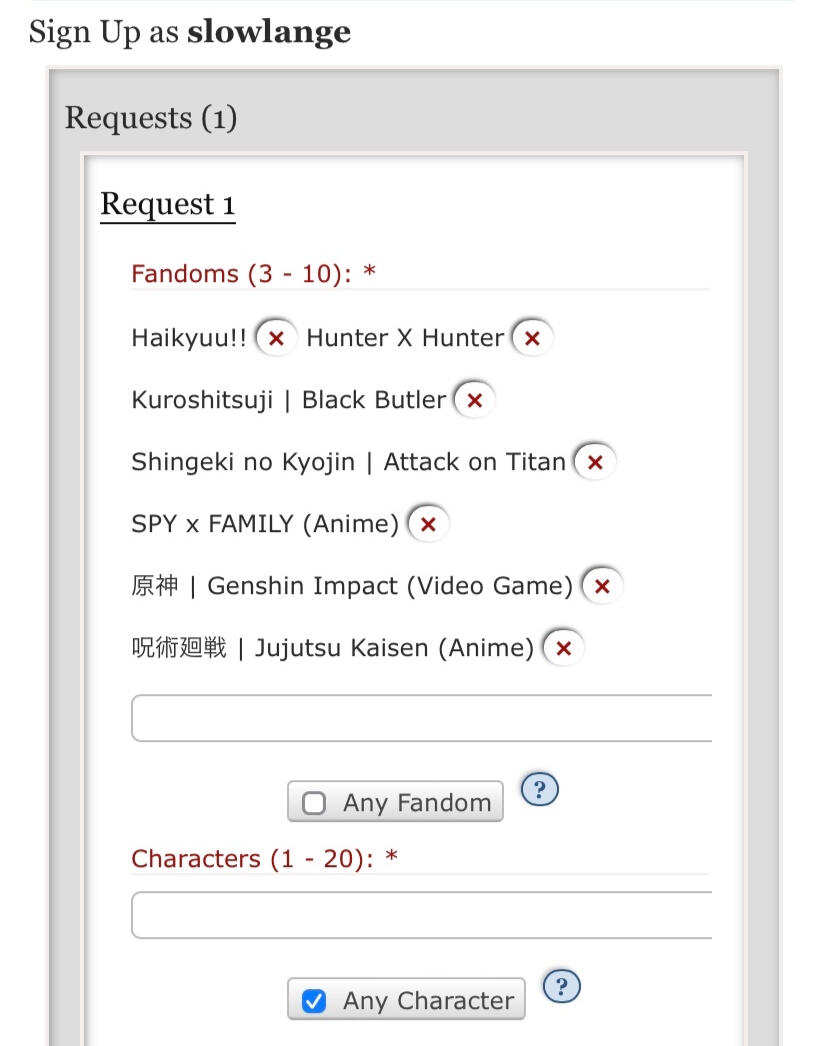Remove Shingeki no Kyojin fandom tag

[595, 462]
